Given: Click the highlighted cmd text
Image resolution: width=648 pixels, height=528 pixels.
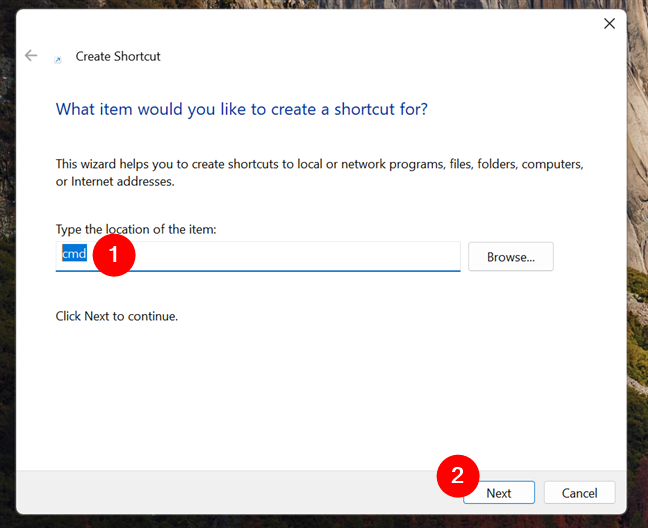Looking at the screenshot, I should pos(74,253).
